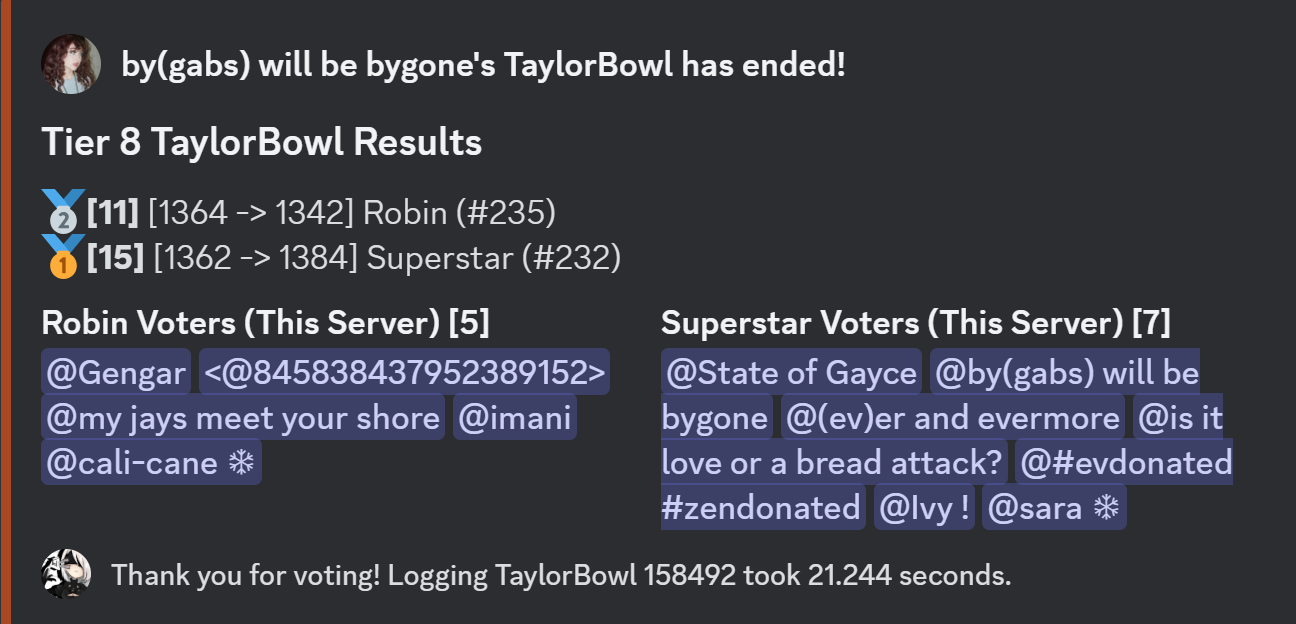Click the Tier 8 TaylorBowl Results heading

pyautogui.click(x=262, y=142)
